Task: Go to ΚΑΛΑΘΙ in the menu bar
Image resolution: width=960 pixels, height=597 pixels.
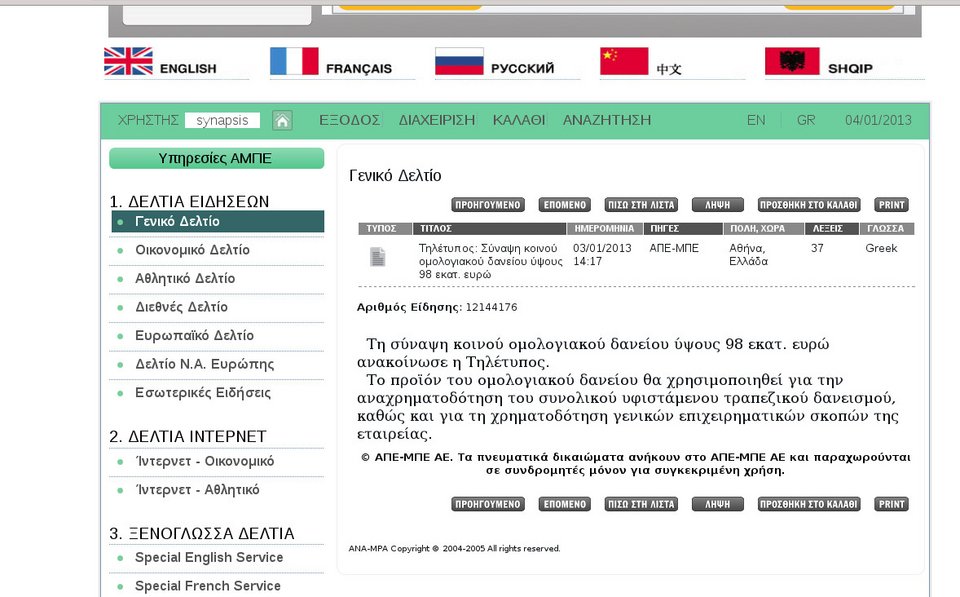Action: 519,120
